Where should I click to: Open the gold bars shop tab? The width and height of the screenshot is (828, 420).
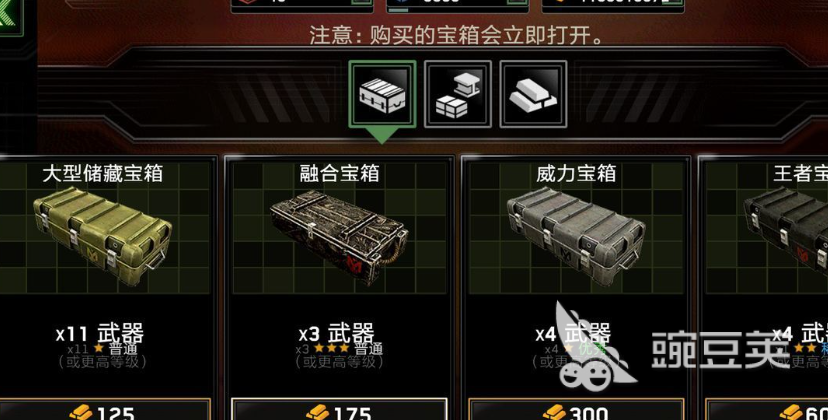pos(533,94)
